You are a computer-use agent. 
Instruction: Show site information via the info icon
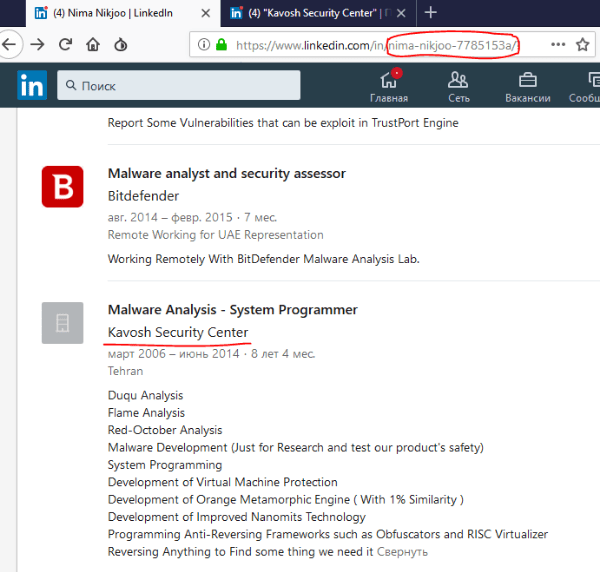(x=204, y=45)
